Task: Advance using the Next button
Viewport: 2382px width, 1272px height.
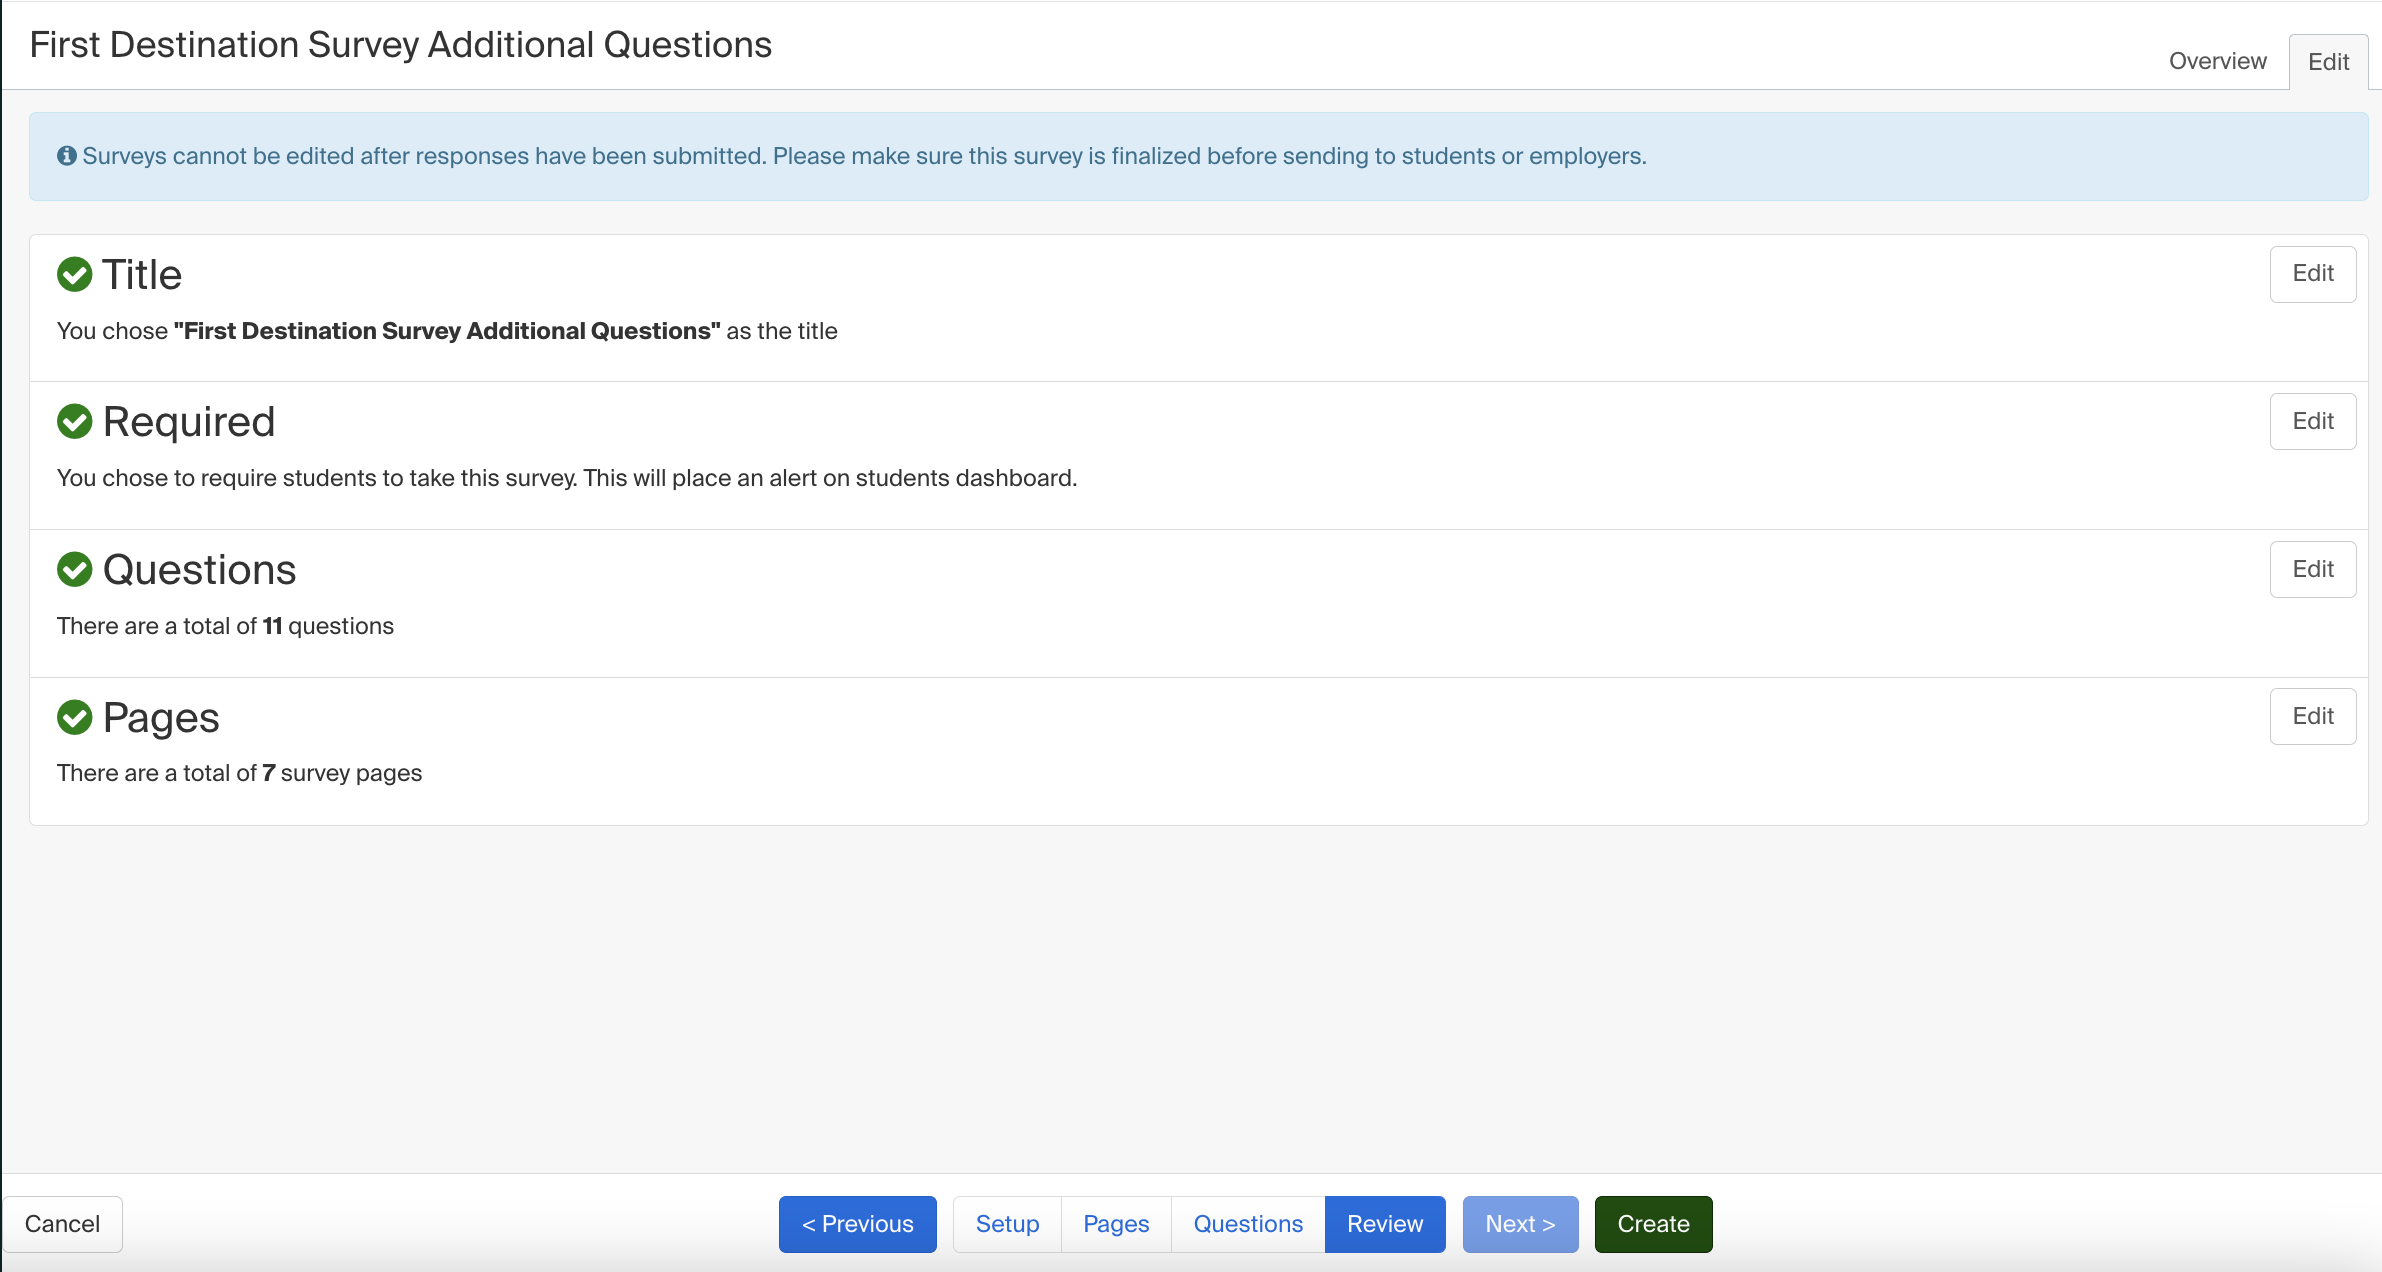Action: (1518, 1223)
